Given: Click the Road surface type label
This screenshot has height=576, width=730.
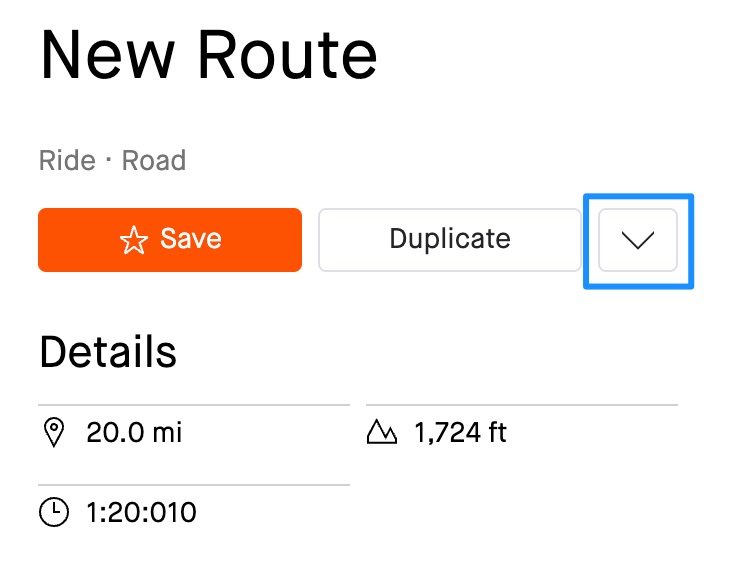Looking at the screenshot, I should pyautogui.click(x=153, y=160).
